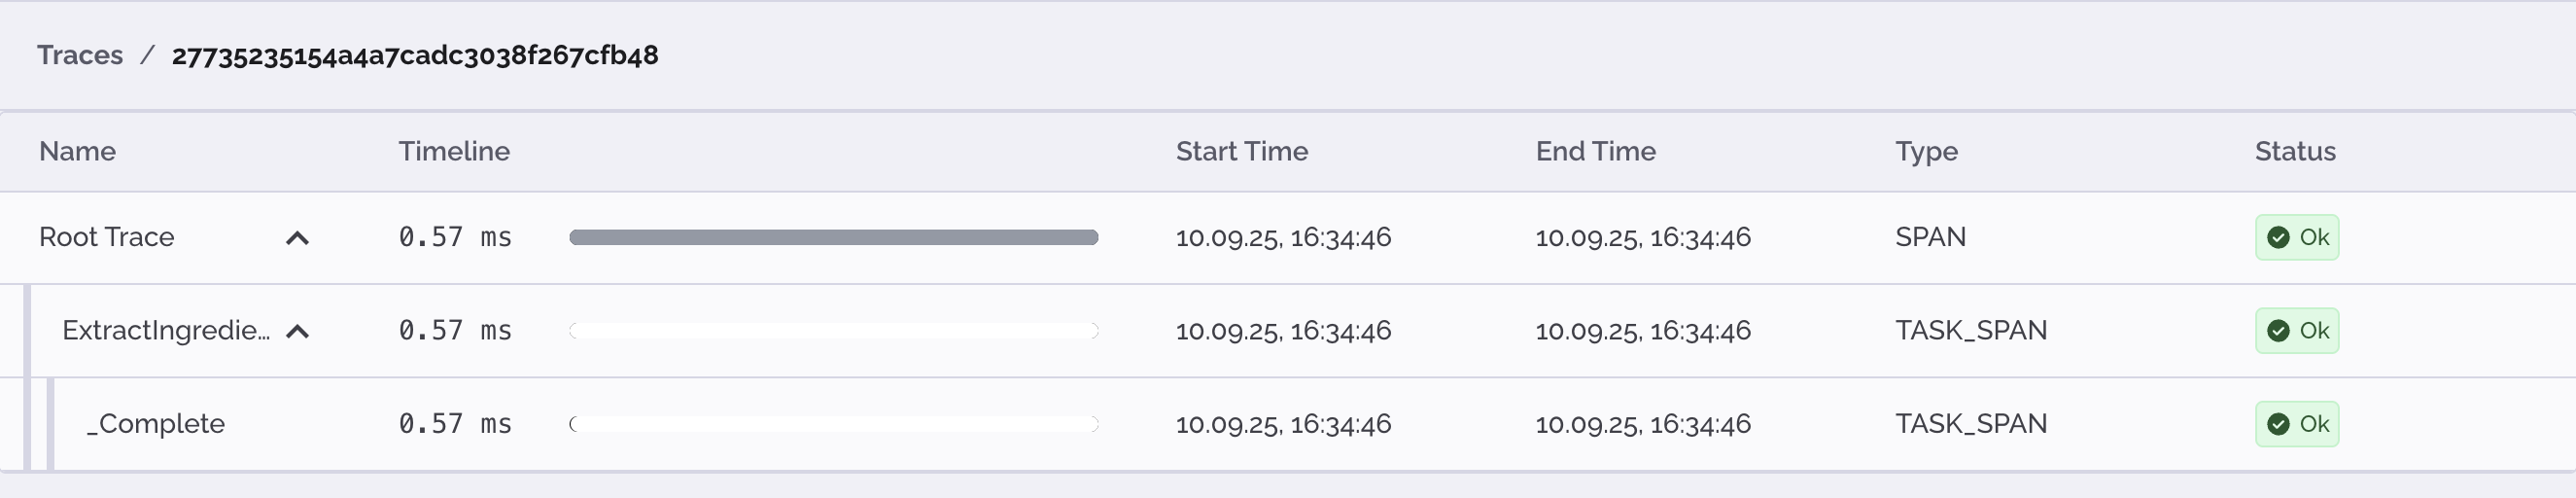Click the trace ID in breadcrumb
Viewport: 2576px width, 498px height.
415,55
